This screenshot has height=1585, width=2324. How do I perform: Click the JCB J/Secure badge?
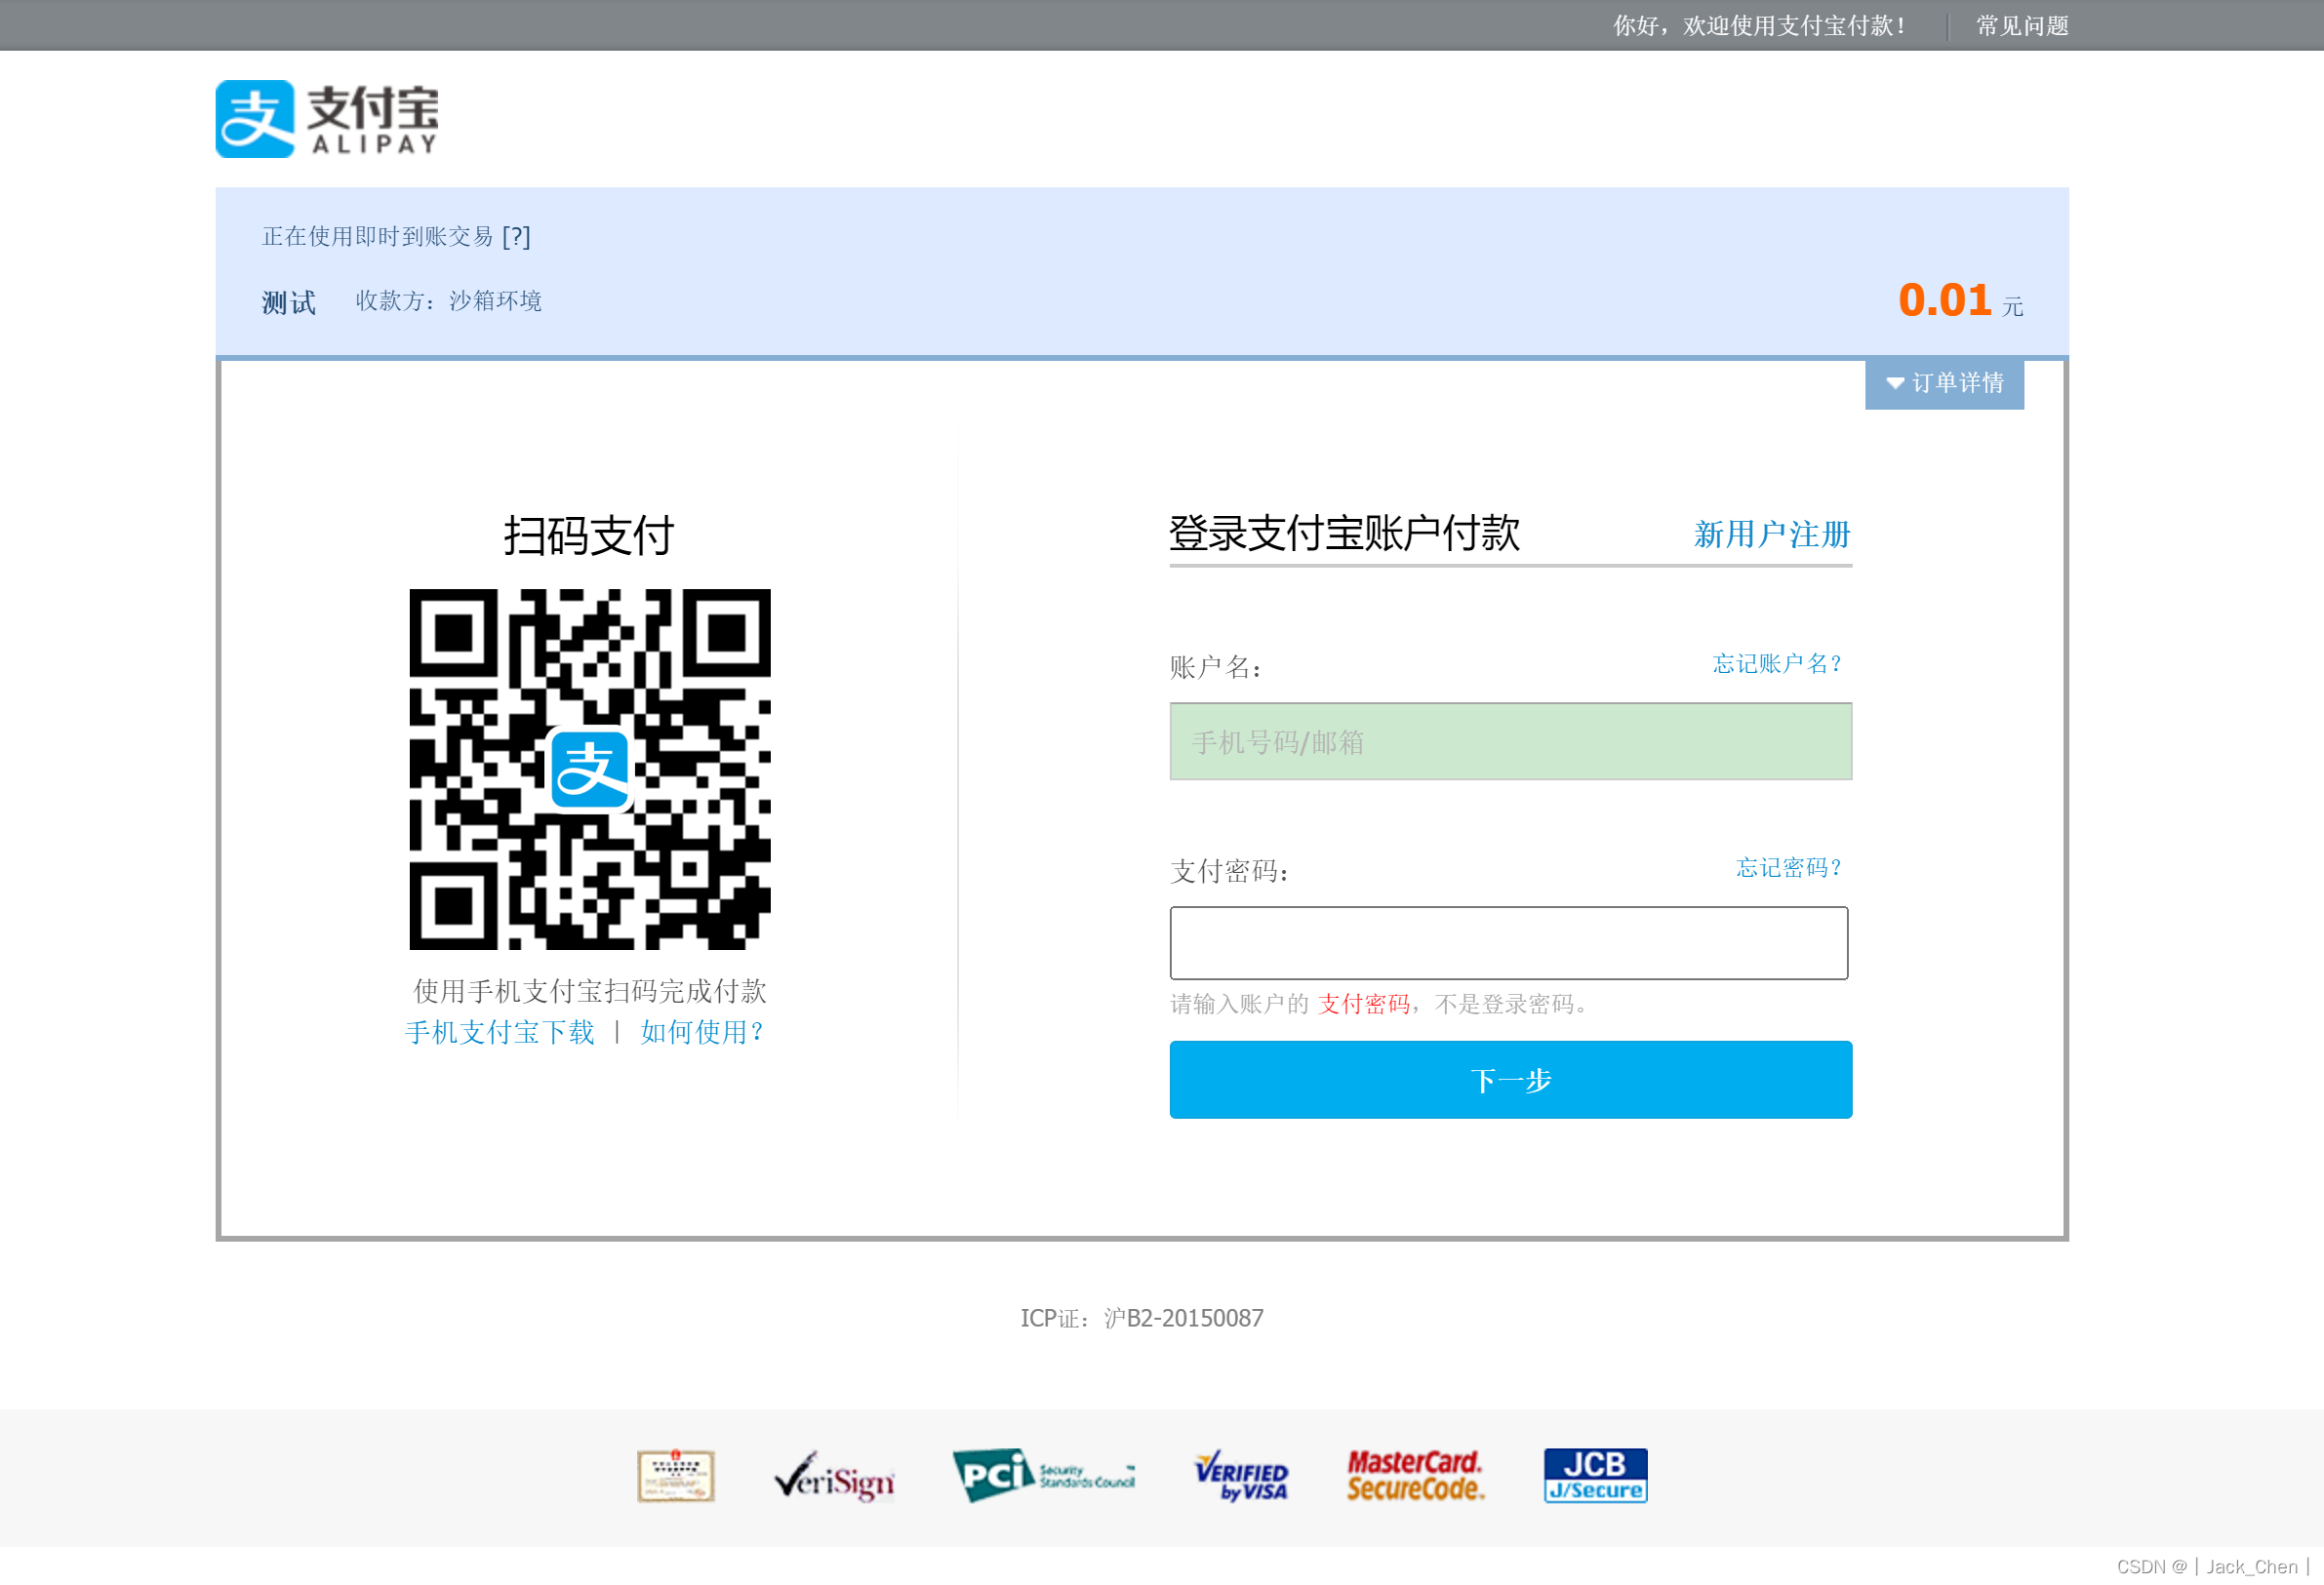(1595, 1475)
